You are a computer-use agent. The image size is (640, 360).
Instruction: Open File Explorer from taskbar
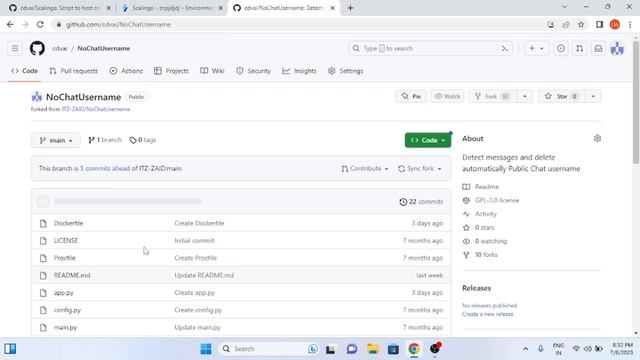point(372,349)
